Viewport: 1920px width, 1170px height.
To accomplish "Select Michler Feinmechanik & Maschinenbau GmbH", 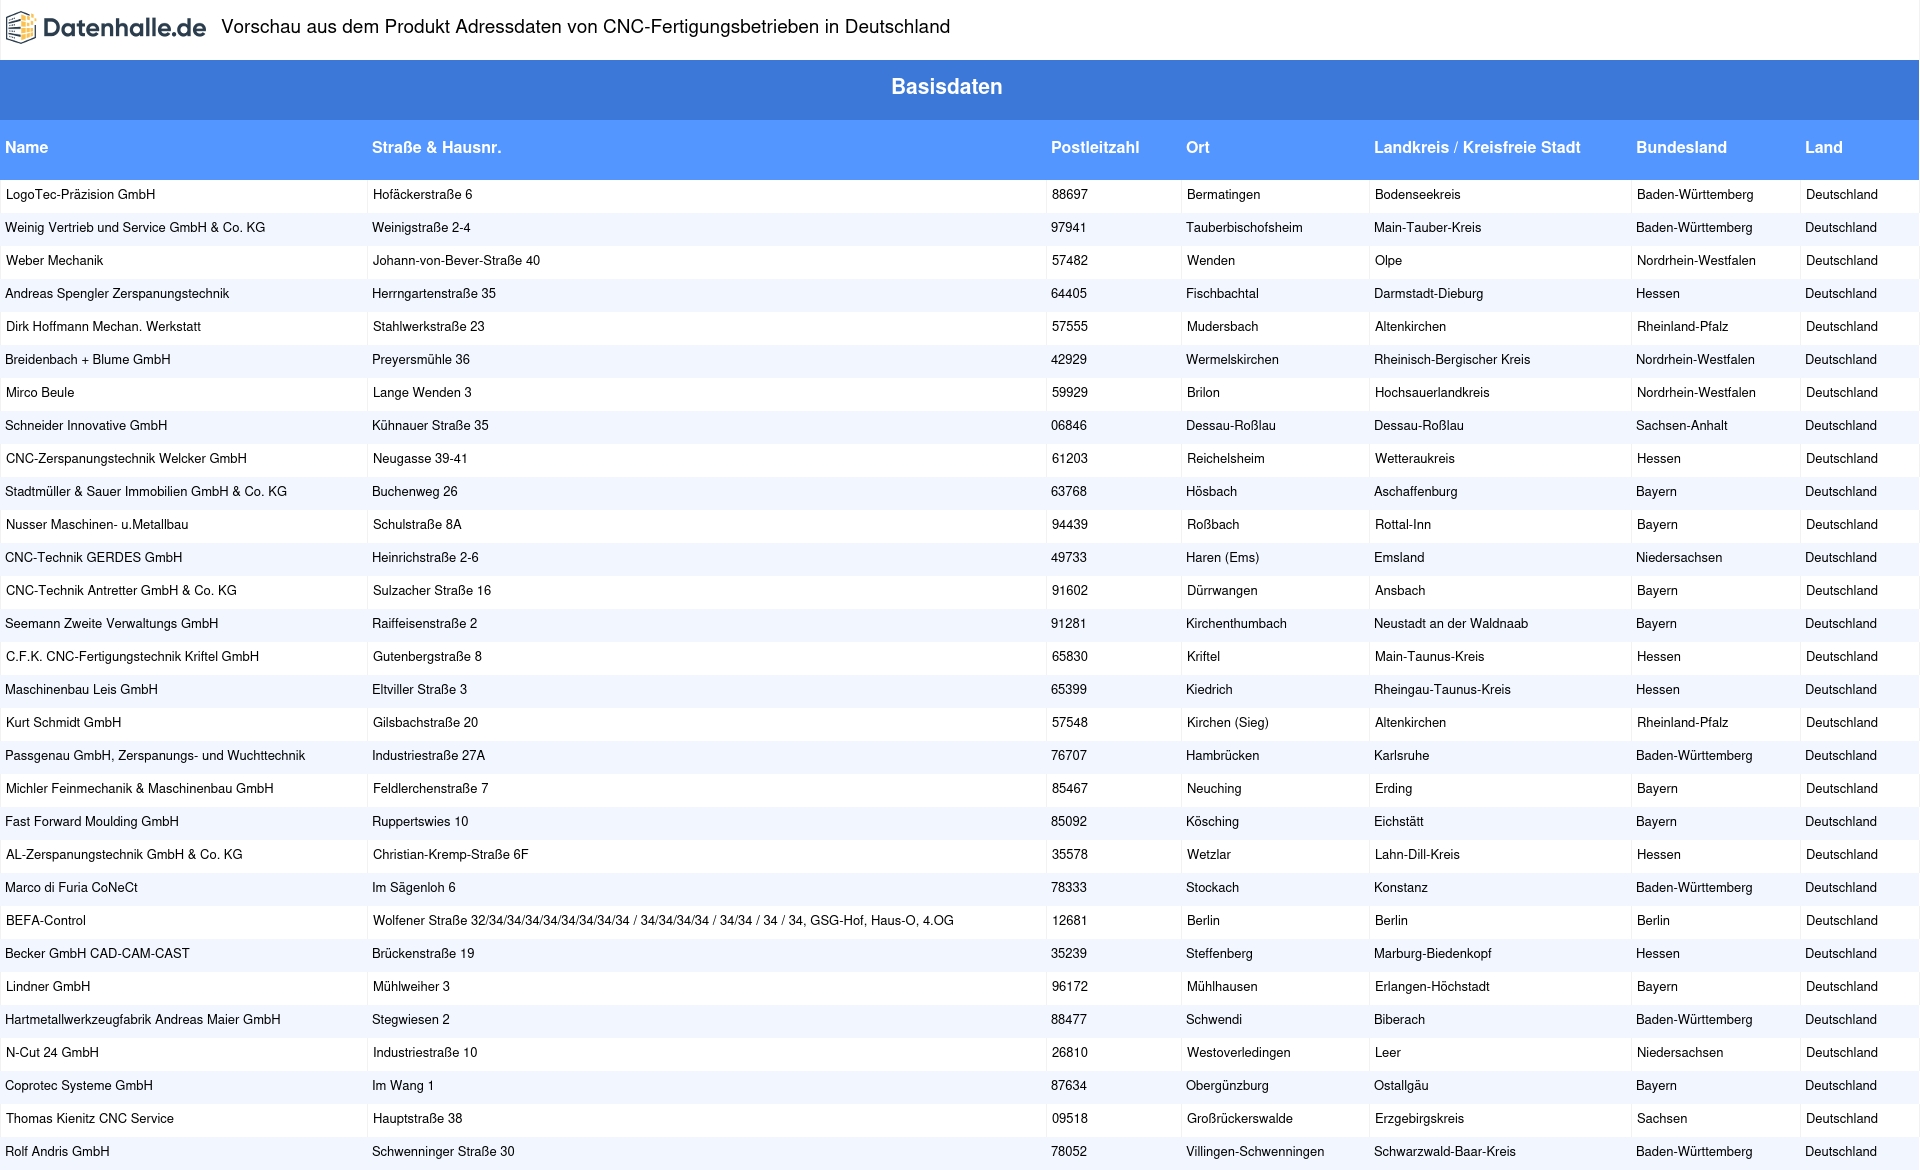I will coord(140,788).
